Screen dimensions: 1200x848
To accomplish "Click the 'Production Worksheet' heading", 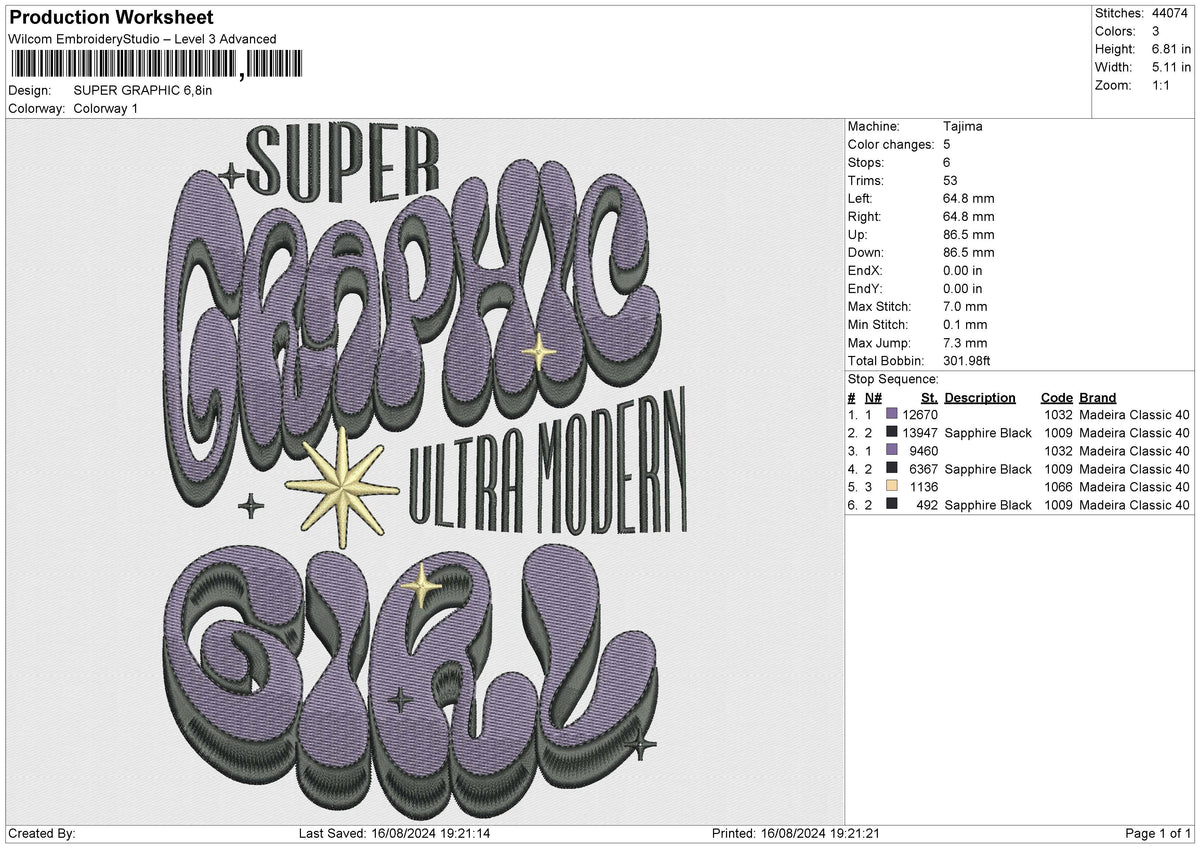I will coord(110,18).
